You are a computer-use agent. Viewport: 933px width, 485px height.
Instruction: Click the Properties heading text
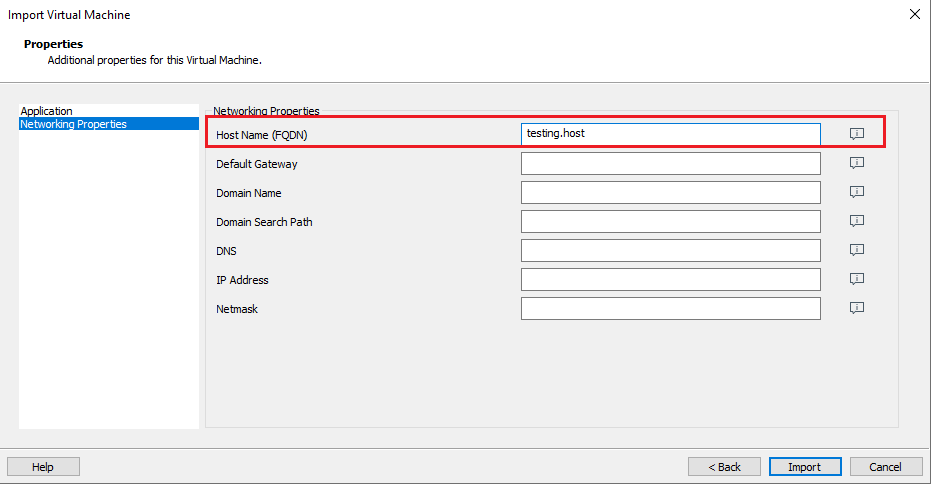pos(54,44)
